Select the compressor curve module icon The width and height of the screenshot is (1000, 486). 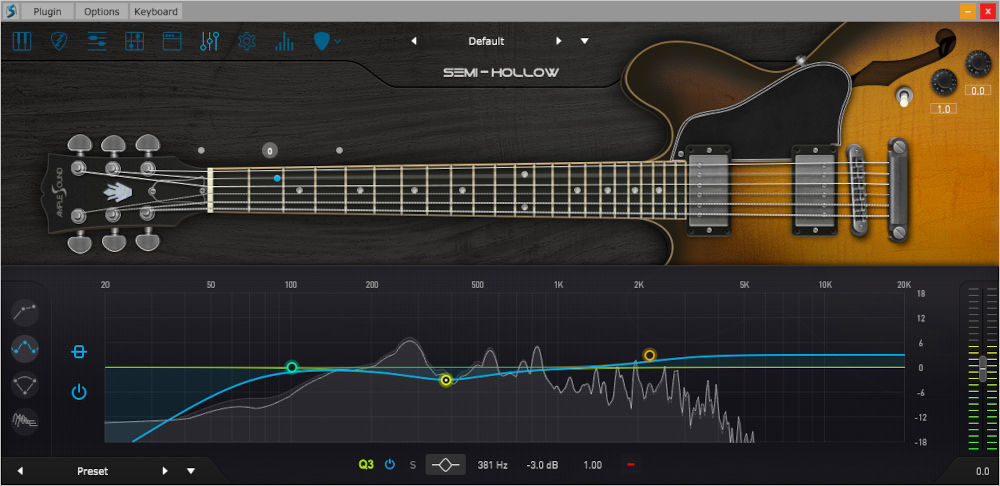click(x=25, y=312)
